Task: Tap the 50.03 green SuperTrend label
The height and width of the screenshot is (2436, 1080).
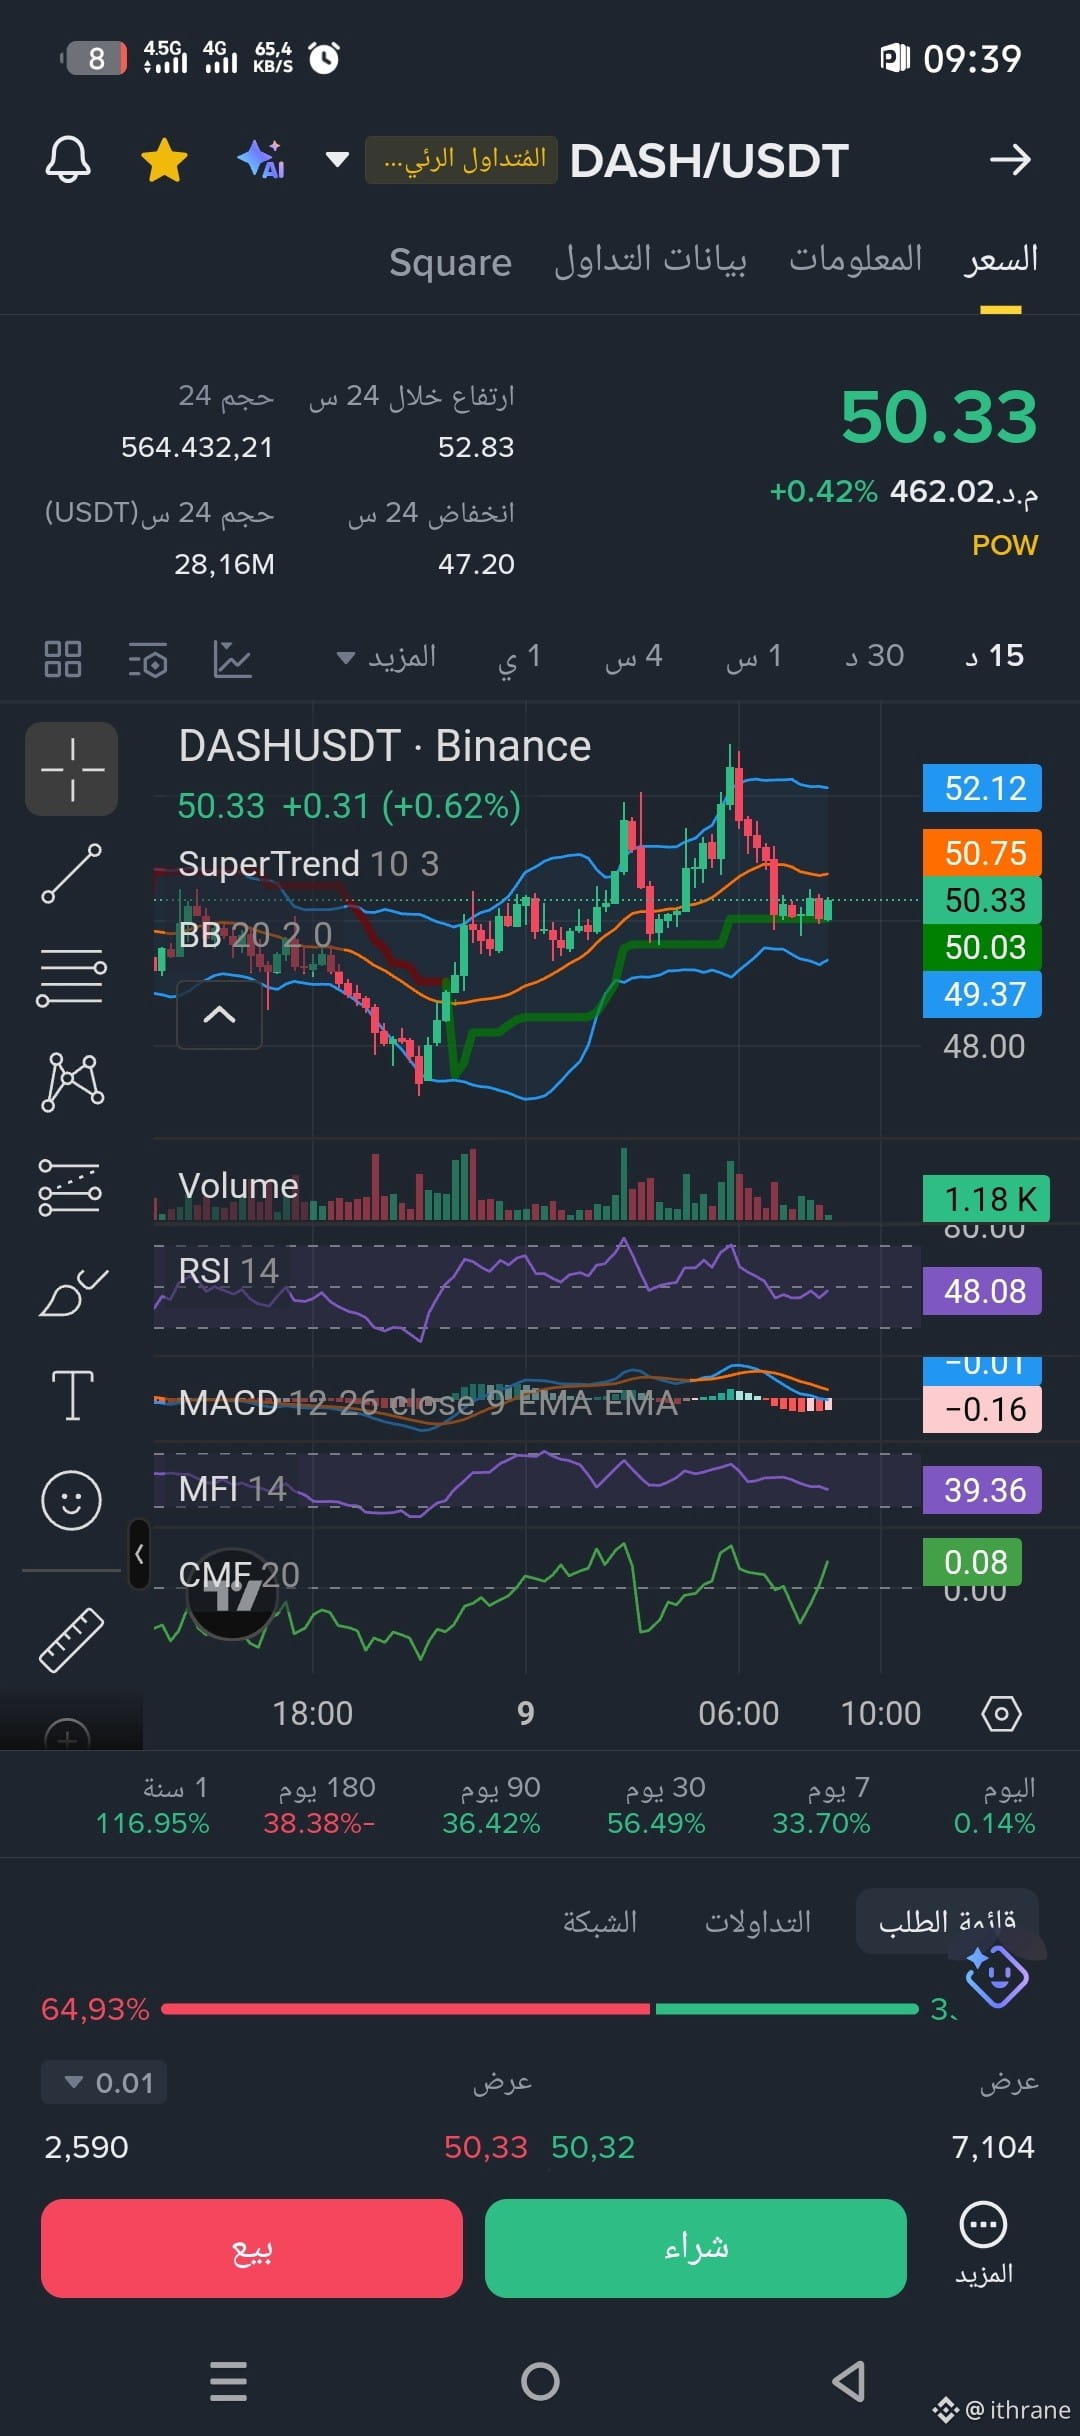Action: coord(982,947)
